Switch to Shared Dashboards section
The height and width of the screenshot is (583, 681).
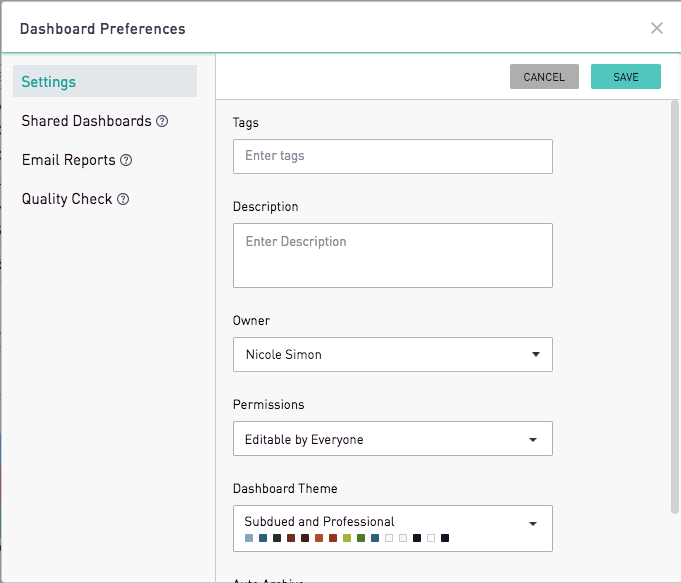point(87,121)
